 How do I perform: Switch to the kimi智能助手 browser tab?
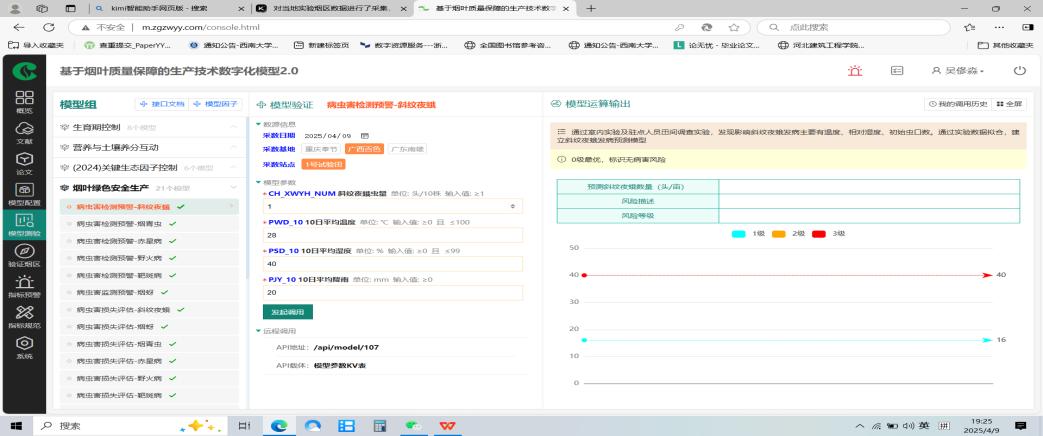pyautogui.click(x=170, y=9)
